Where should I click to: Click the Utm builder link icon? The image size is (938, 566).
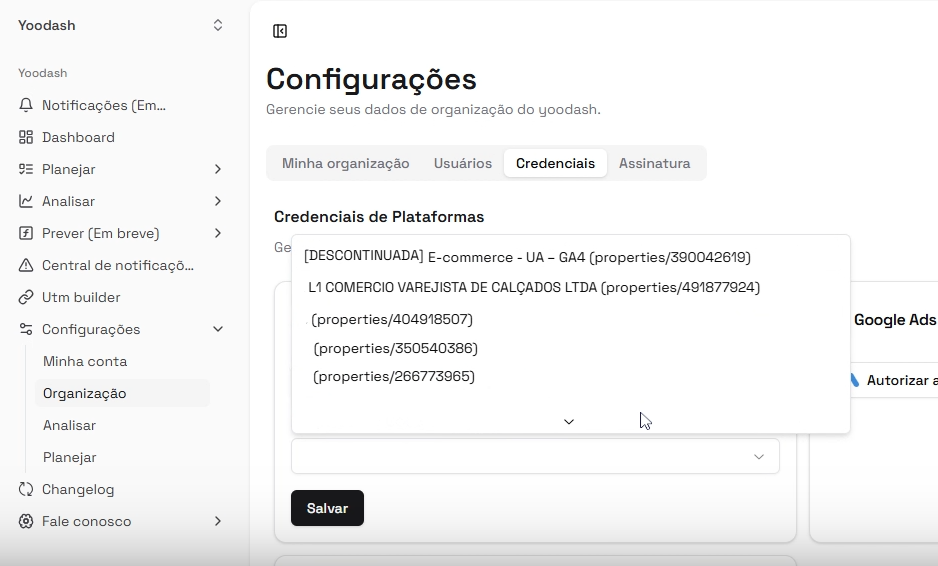tap(26, 297)
